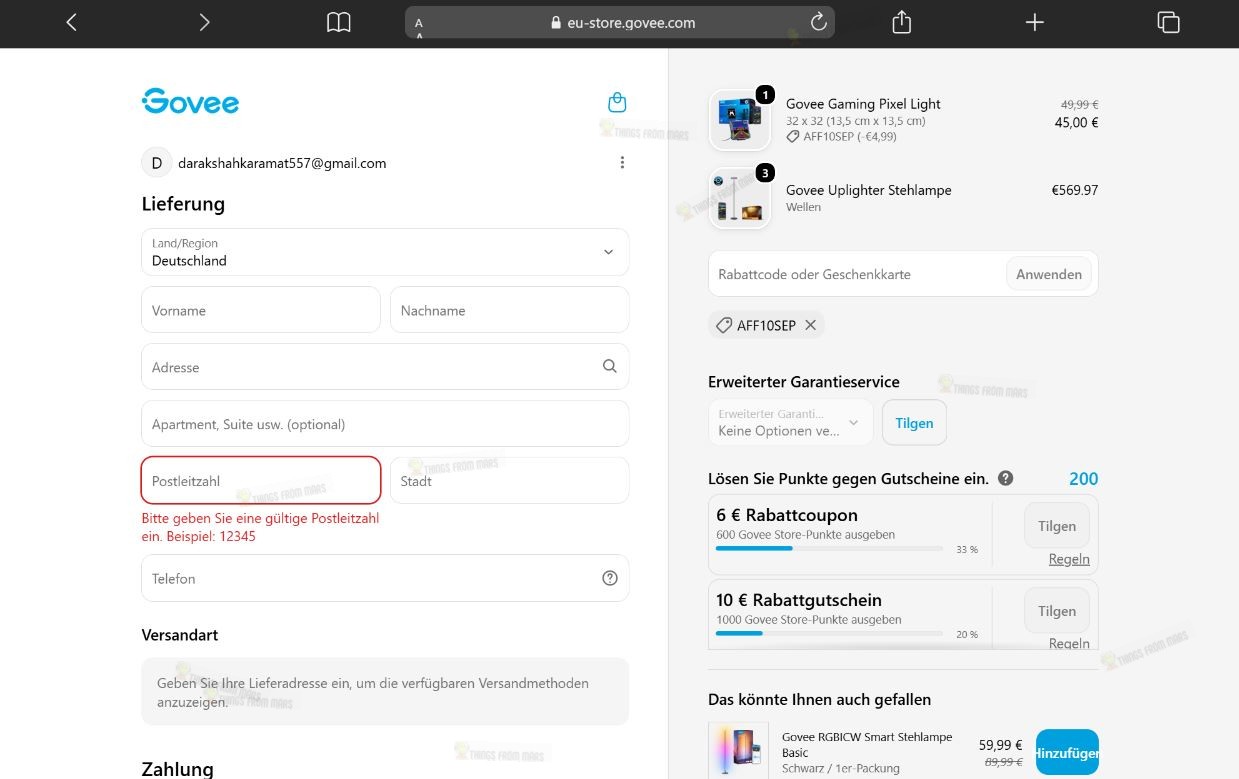Go back in the Safari browser
1239x779 pixels.
click(x=71, y=22)
